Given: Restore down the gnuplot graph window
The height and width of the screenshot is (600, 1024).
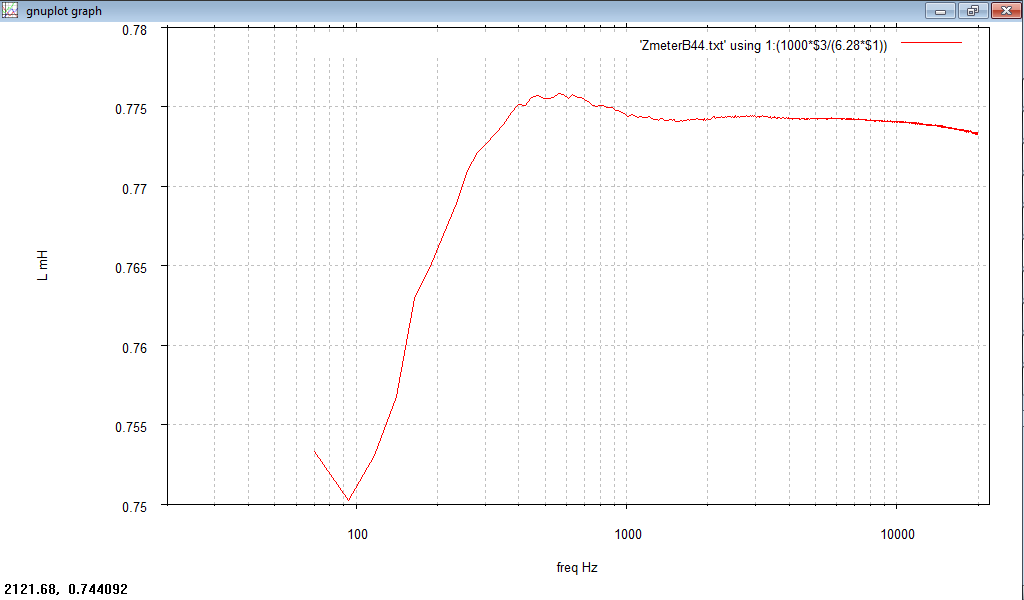Looking at the screenshot, I should (973, 10).
